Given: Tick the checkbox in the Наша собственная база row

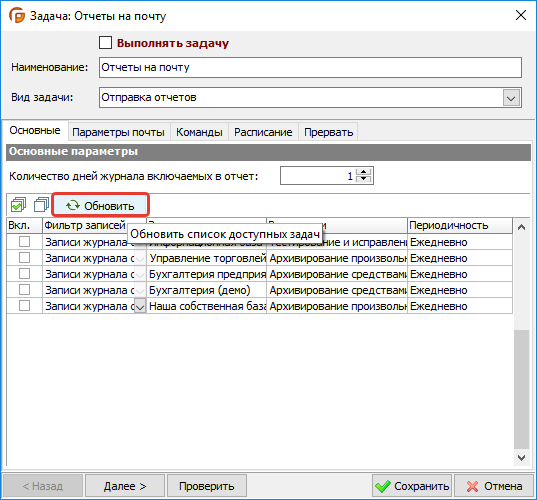Looking at the screenshot, I should (24, 305).
